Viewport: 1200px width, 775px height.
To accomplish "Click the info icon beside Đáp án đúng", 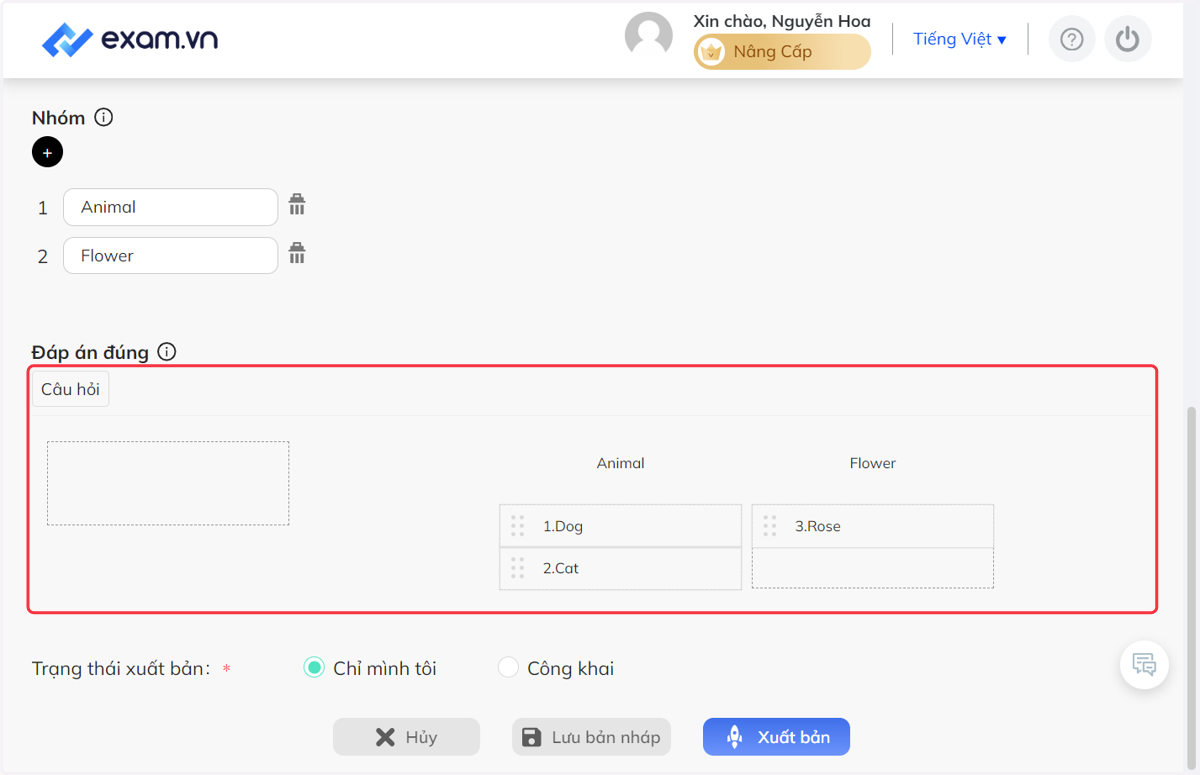I will (167, 352).
